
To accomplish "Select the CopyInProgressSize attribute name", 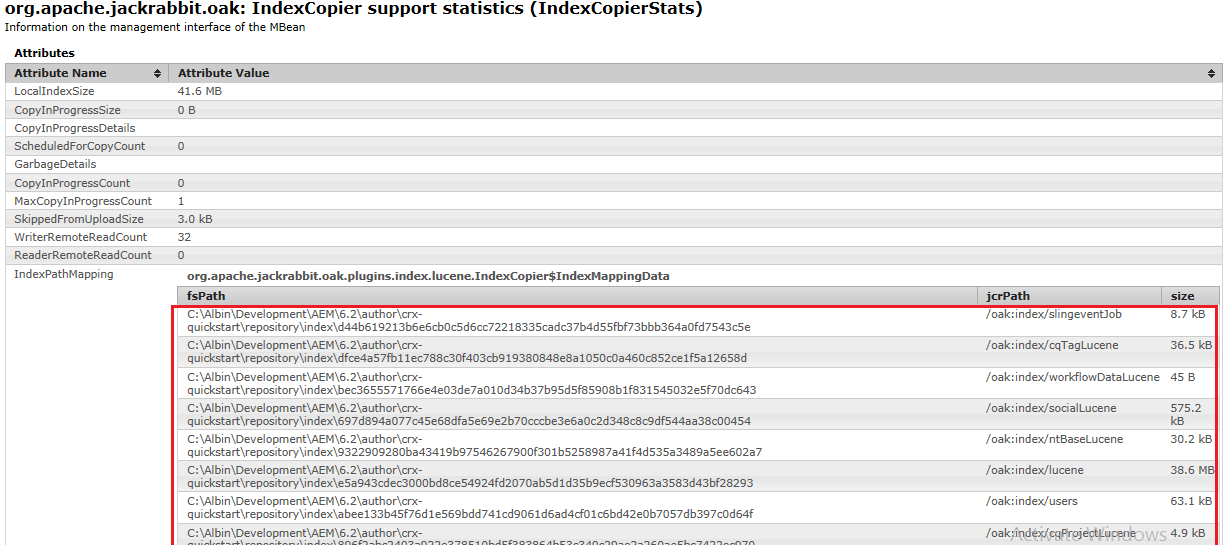I will (x=67, y=110).
